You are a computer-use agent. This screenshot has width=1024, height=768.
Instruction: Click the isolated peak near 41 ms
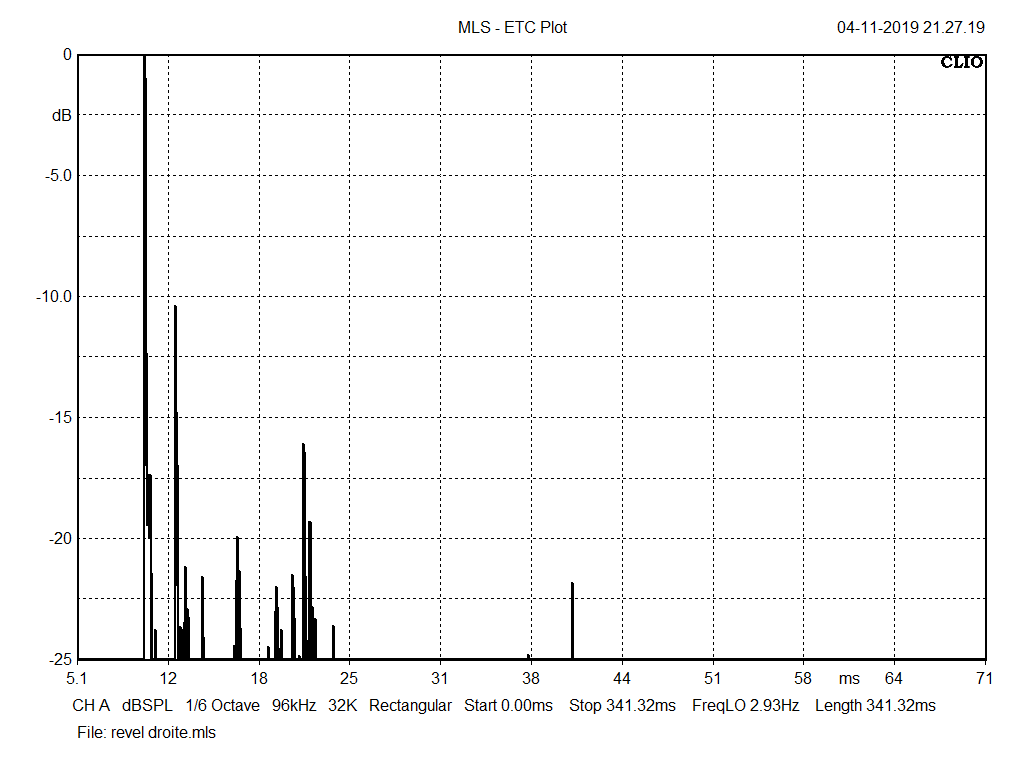(x=572, y=620)
